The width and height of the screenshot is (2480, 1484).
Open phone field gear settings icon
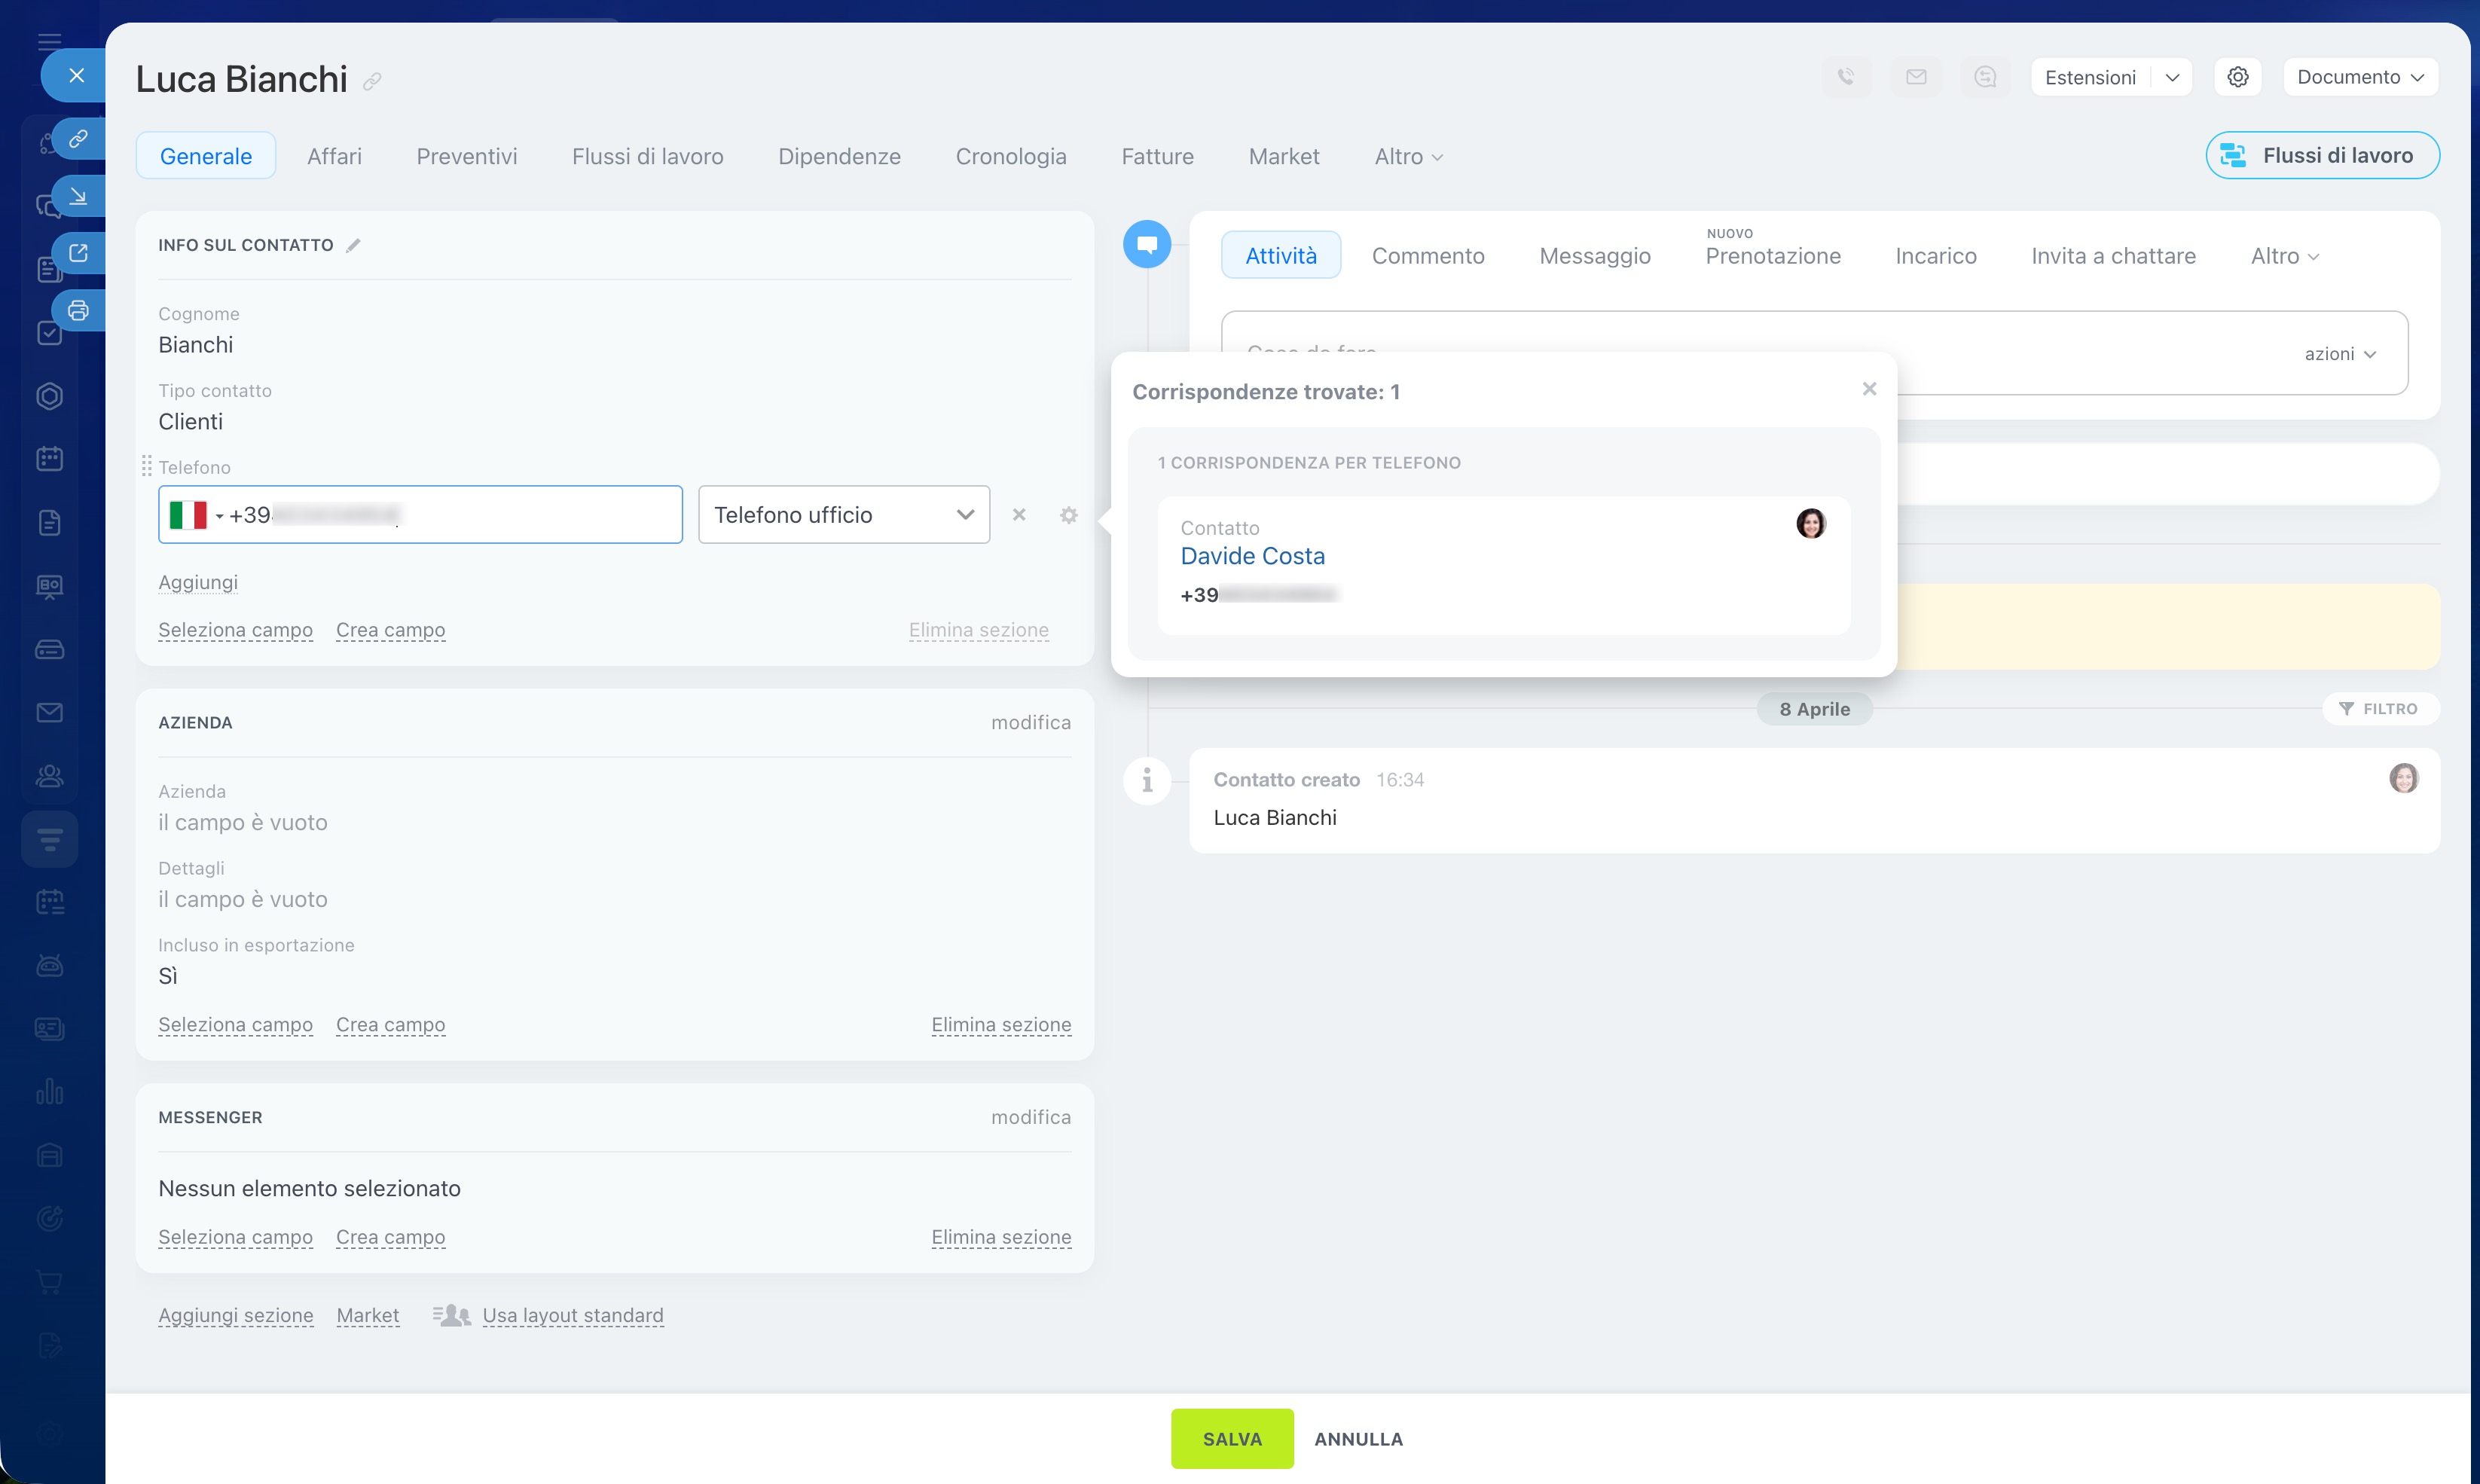point(1068,515)
